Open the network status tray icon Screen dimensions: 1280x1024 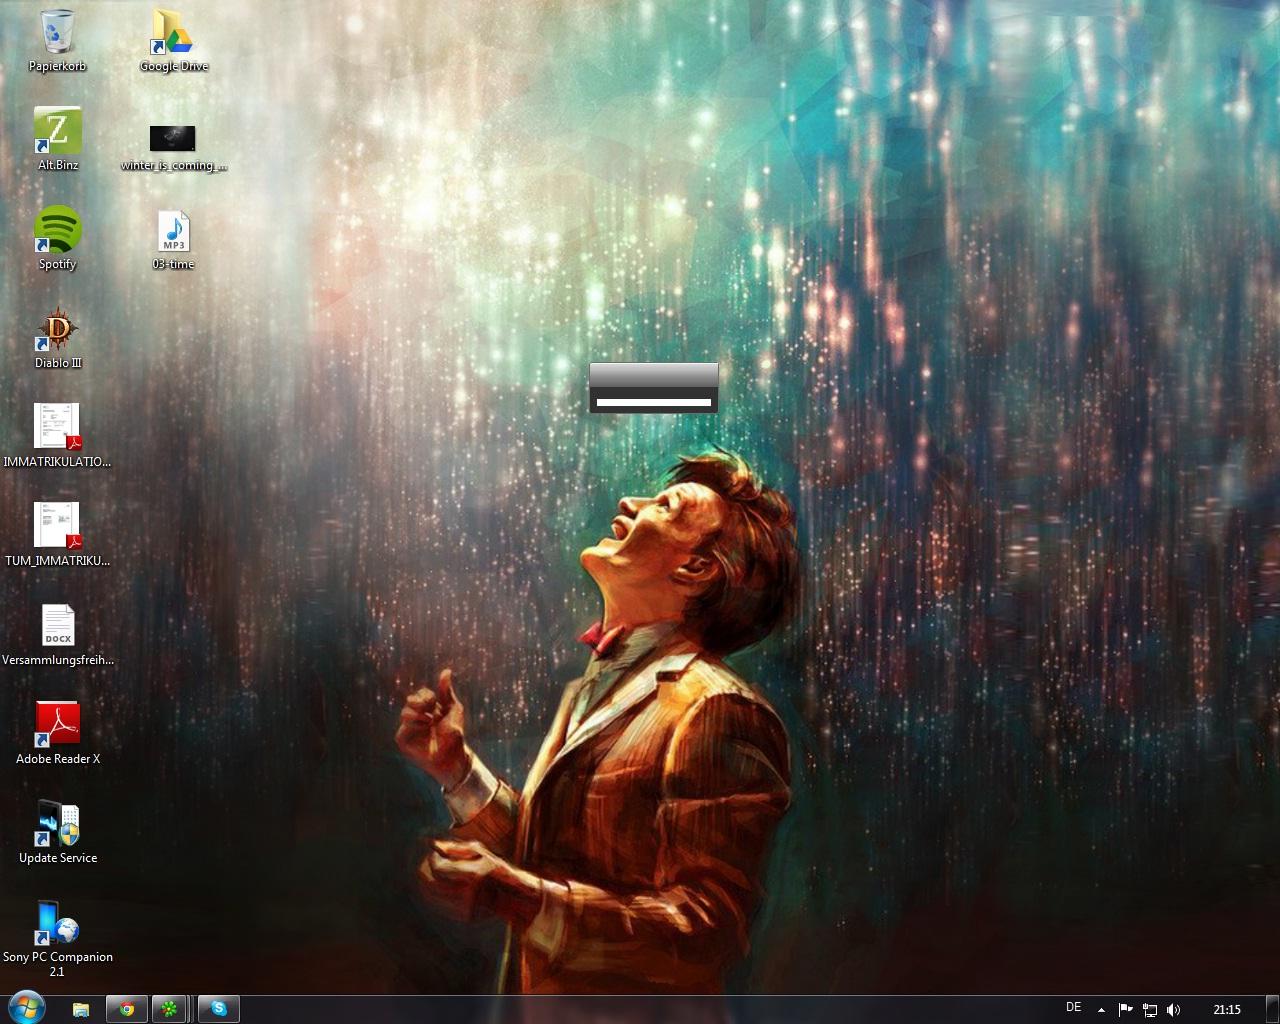pos(1150,1010)
